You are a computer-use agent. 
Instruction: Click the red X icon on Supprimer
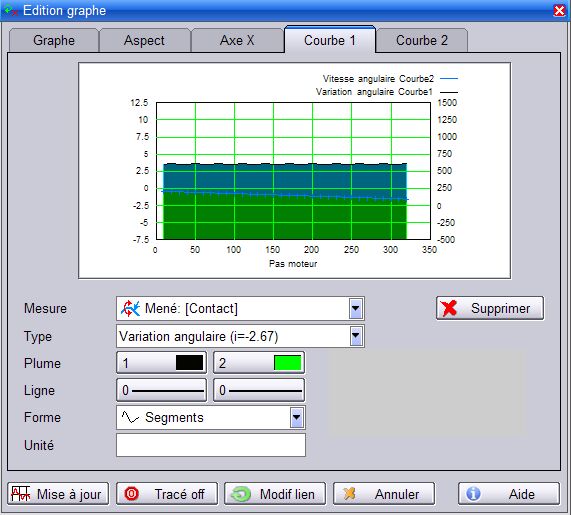tap(449, 308)
